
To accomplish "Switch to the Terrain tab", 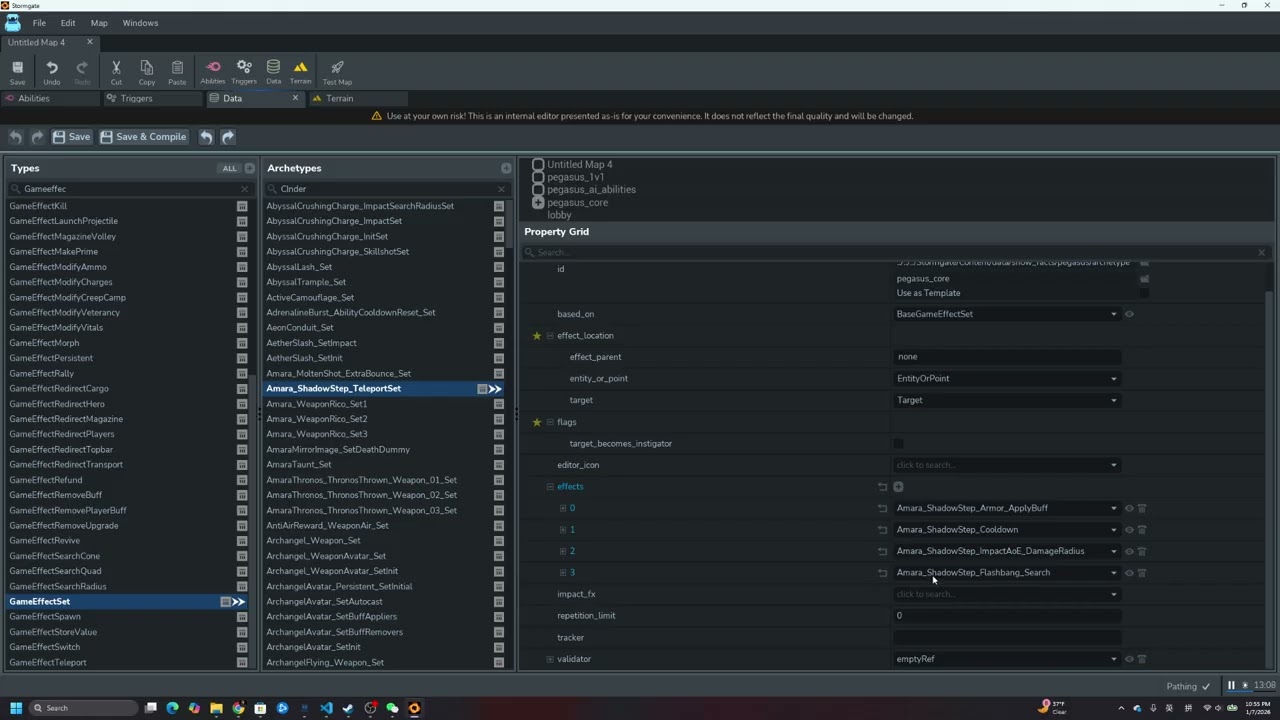I will pyautogui.click(x=356, y=98).
